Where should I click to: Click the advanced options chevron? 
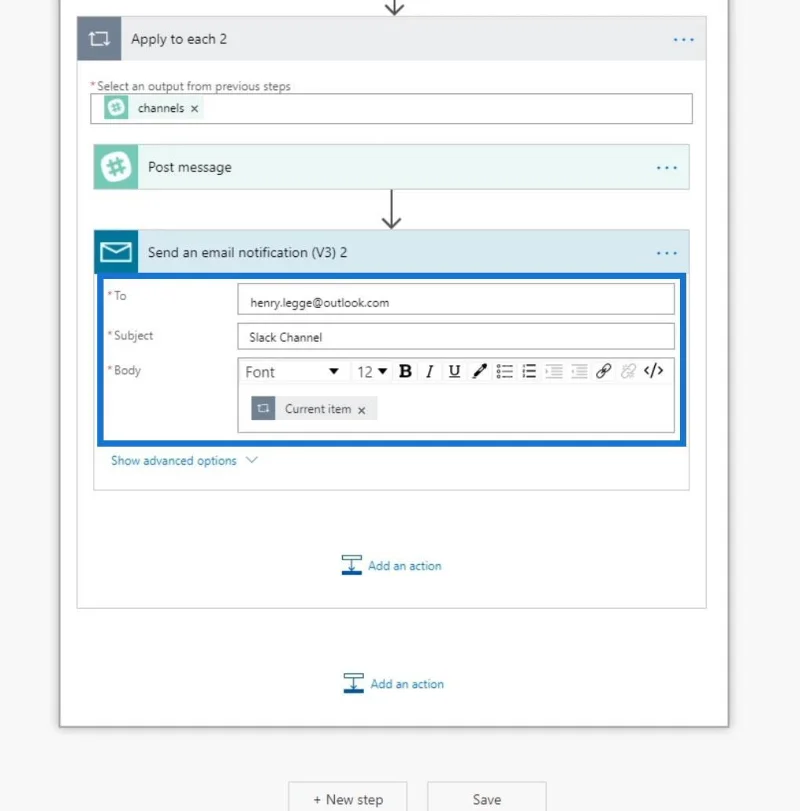coord(252,460)
